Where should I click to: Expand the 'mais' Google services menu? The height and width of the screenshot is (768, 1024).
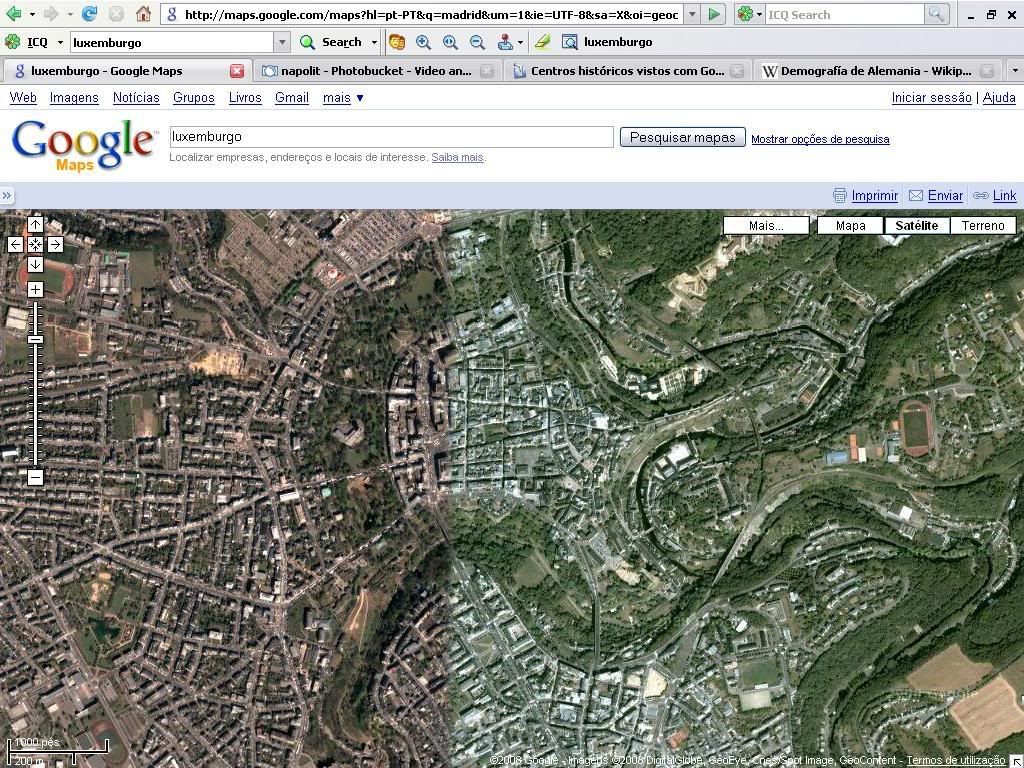tap(343, 97)
